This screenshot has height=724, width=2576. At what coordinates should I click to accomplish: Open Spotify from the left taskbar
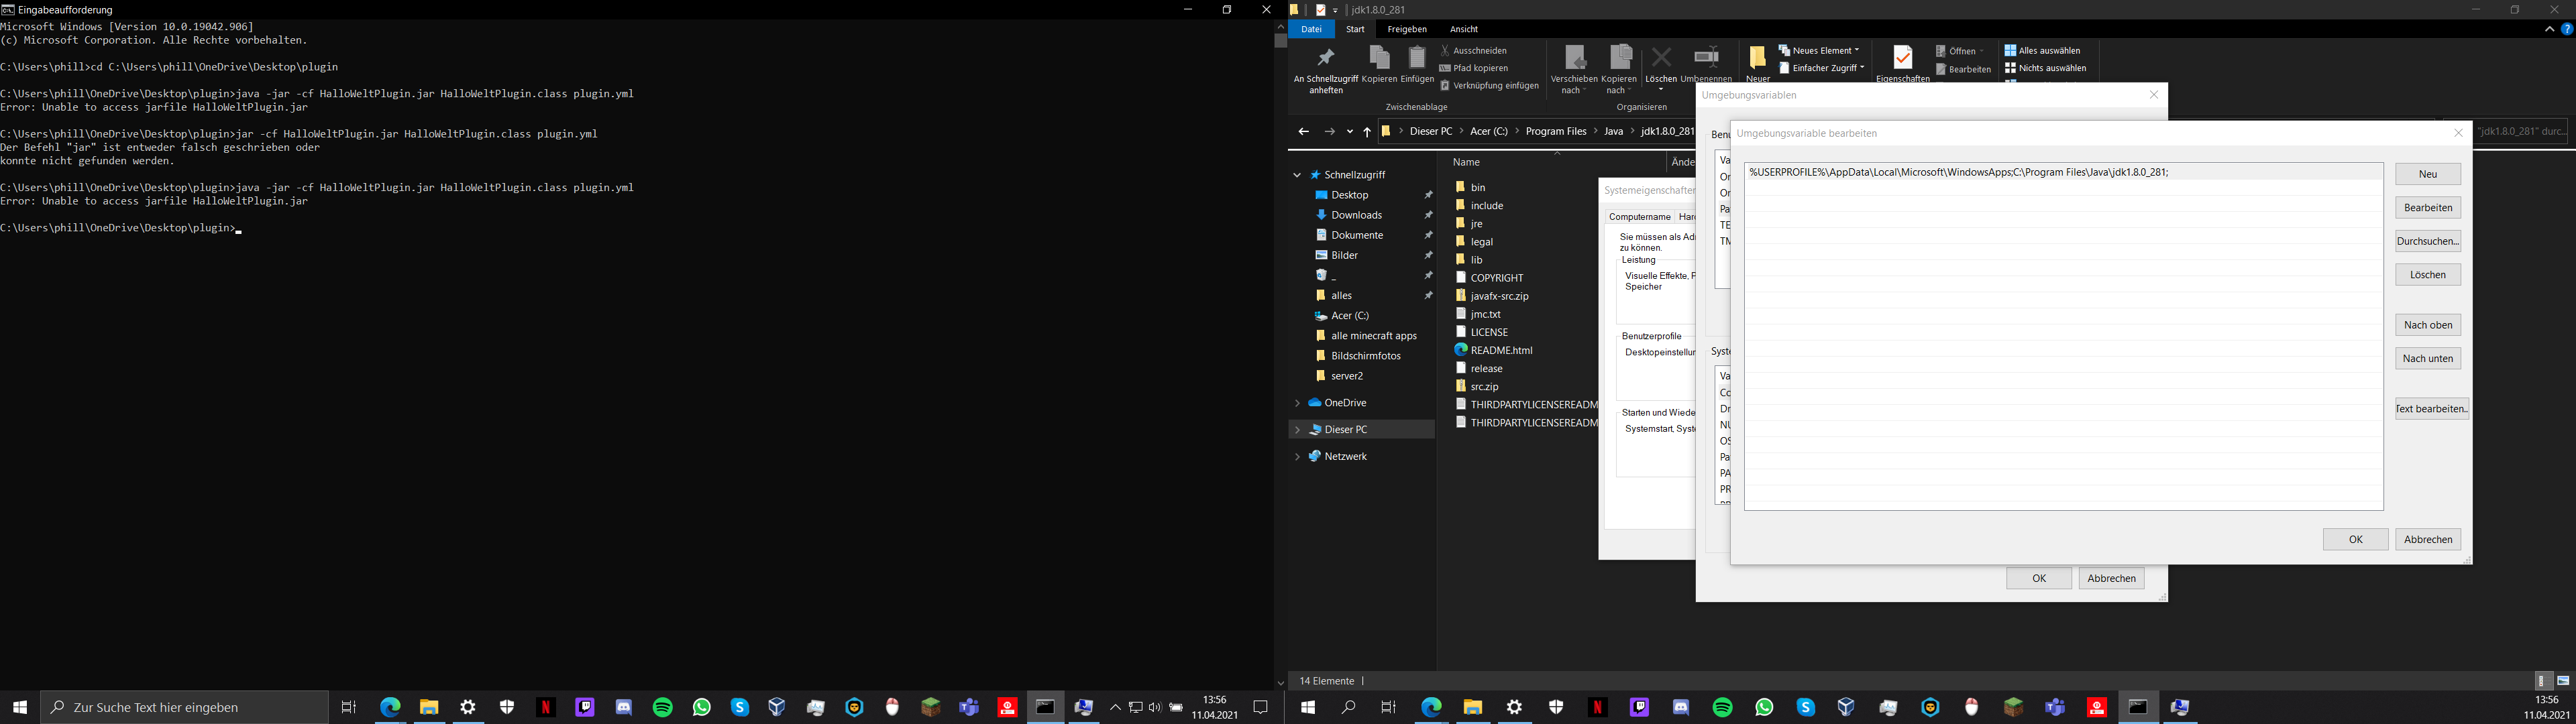(x=663, y=707)
